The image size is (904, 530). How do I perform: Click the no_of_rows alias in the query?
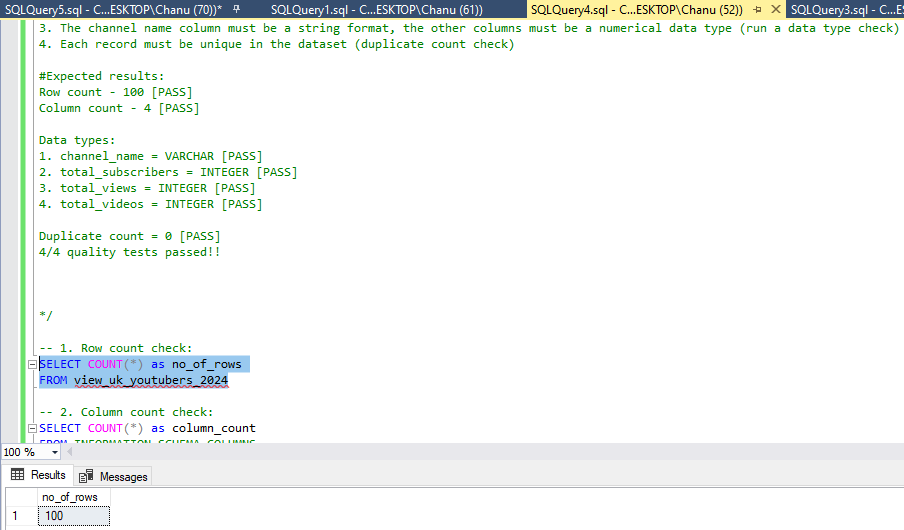click(206, 364)
